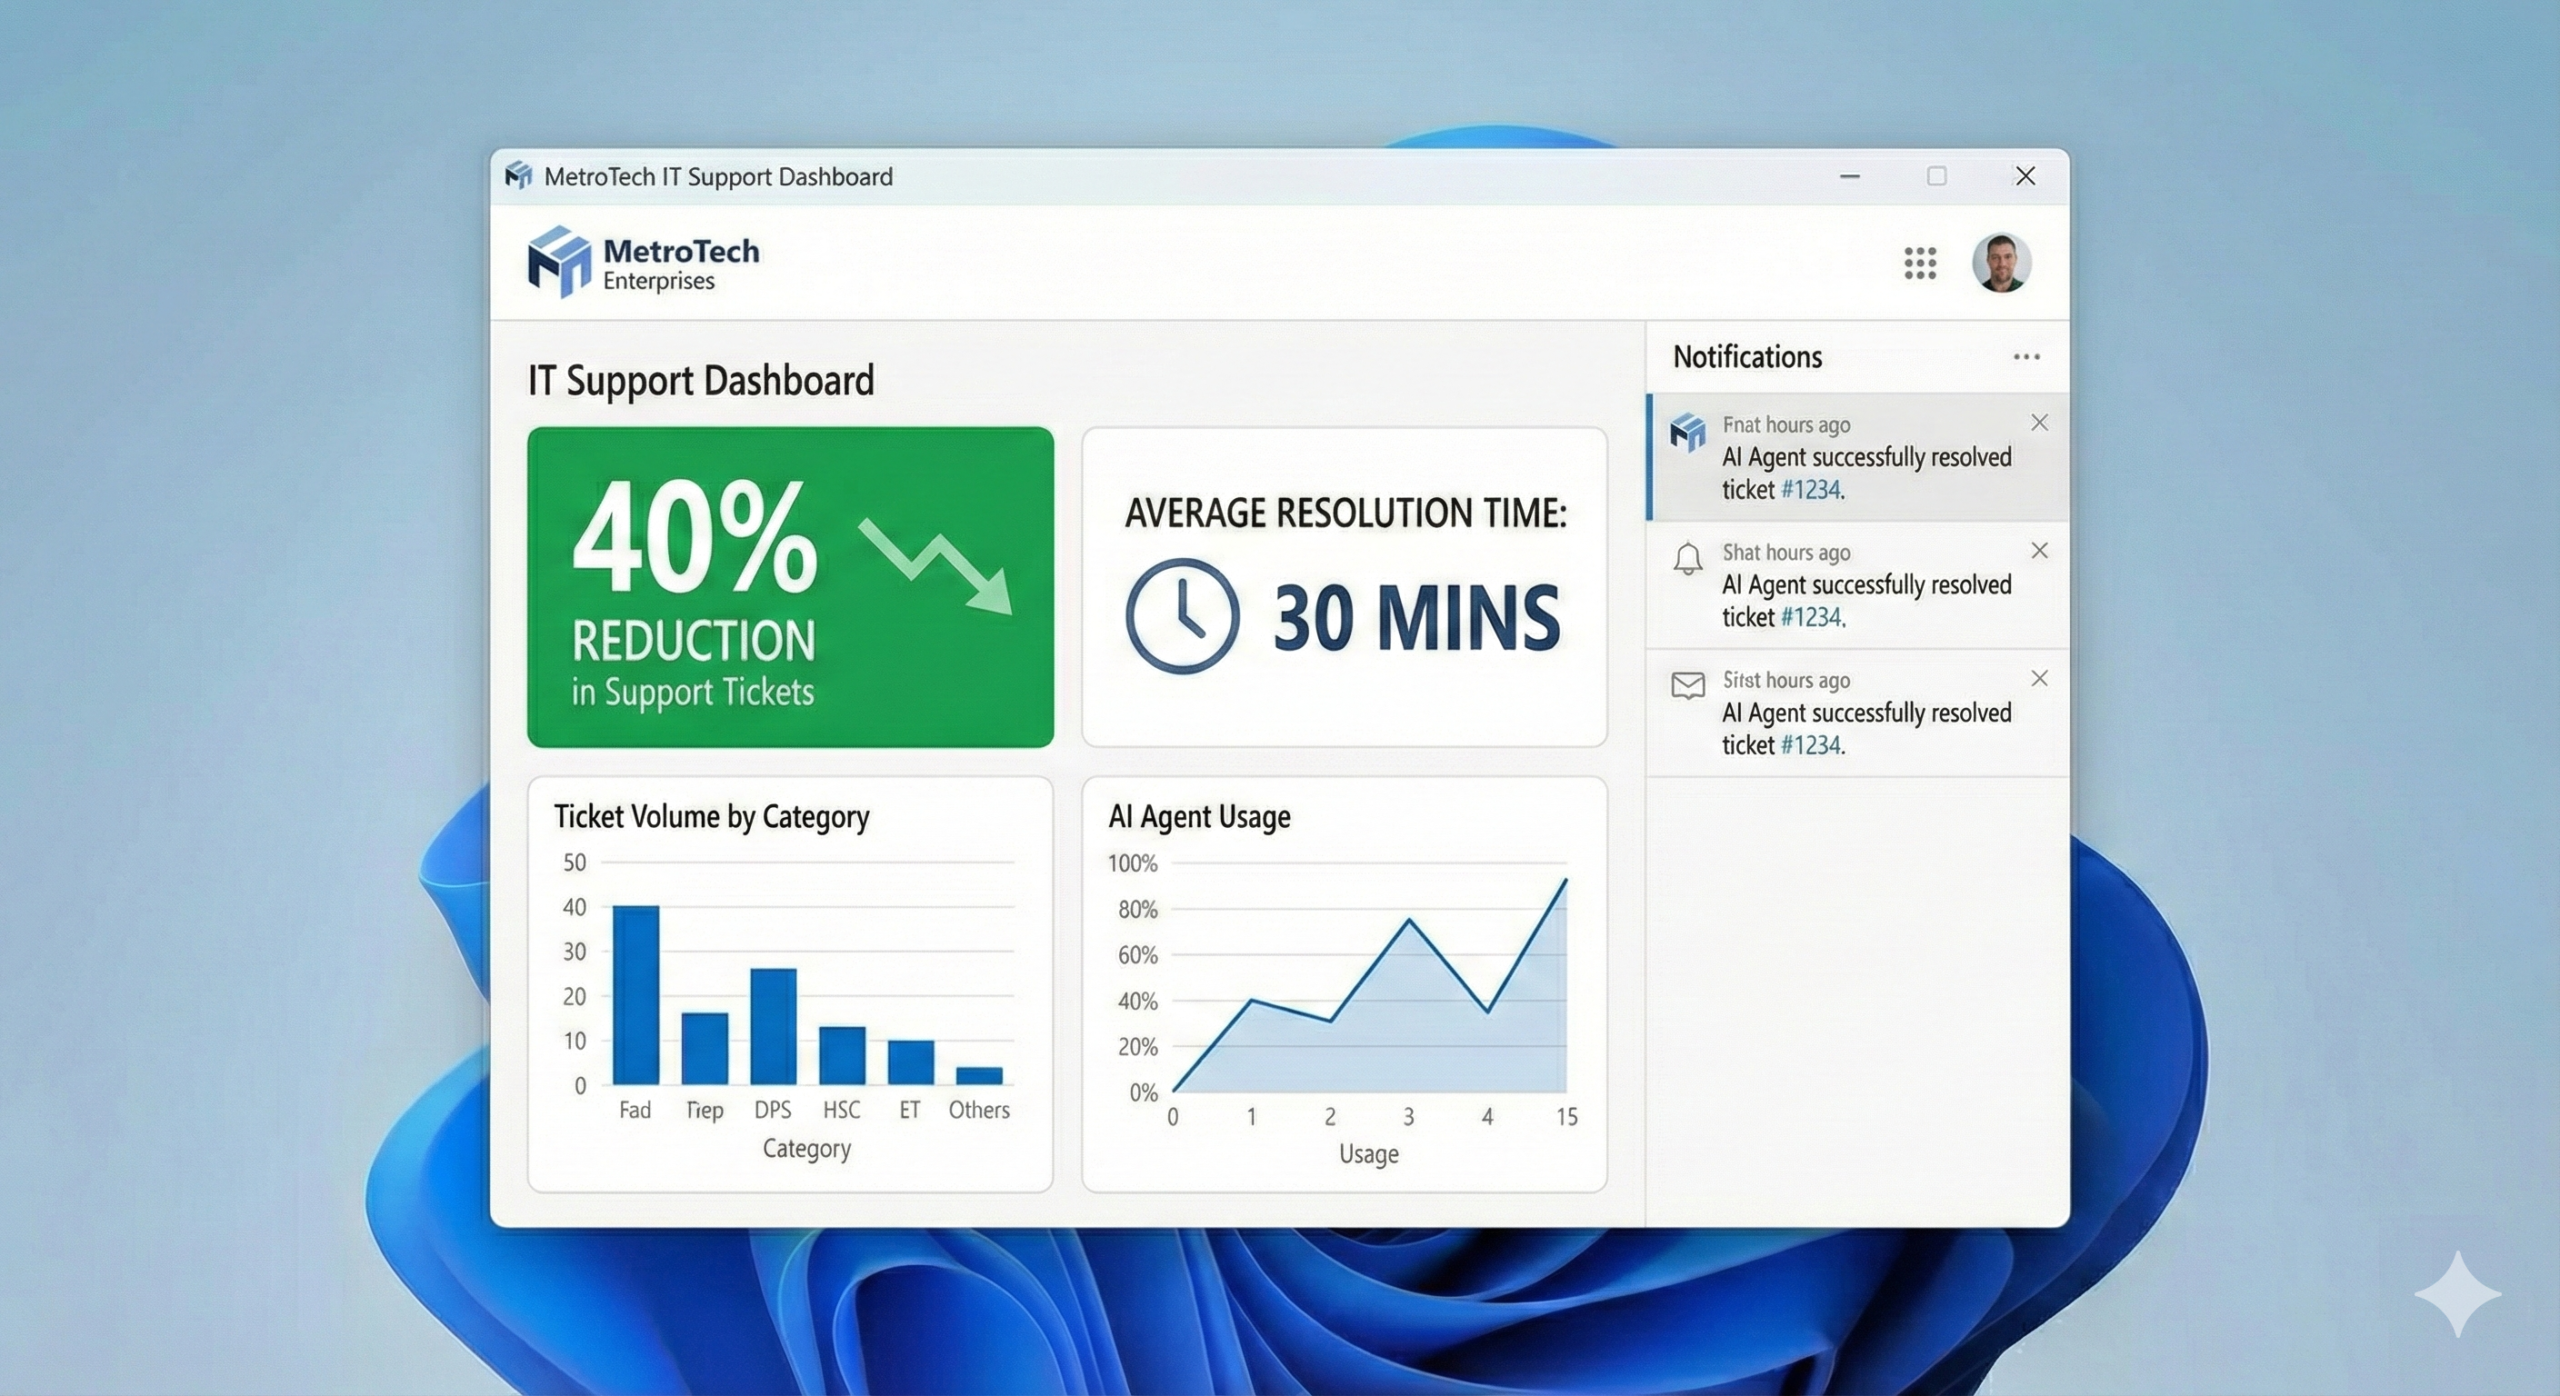Click the title bar app icon
Screen dimensions: 2560x1396
tap(518, 176)
